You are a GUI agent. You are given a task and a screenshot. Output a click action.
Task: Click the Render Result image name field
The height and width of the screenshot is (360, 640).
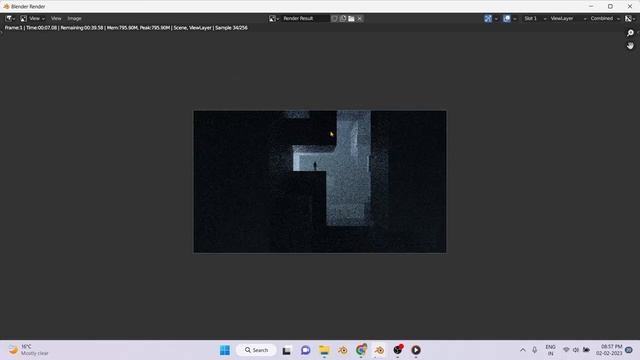click(x=305, y=18)
